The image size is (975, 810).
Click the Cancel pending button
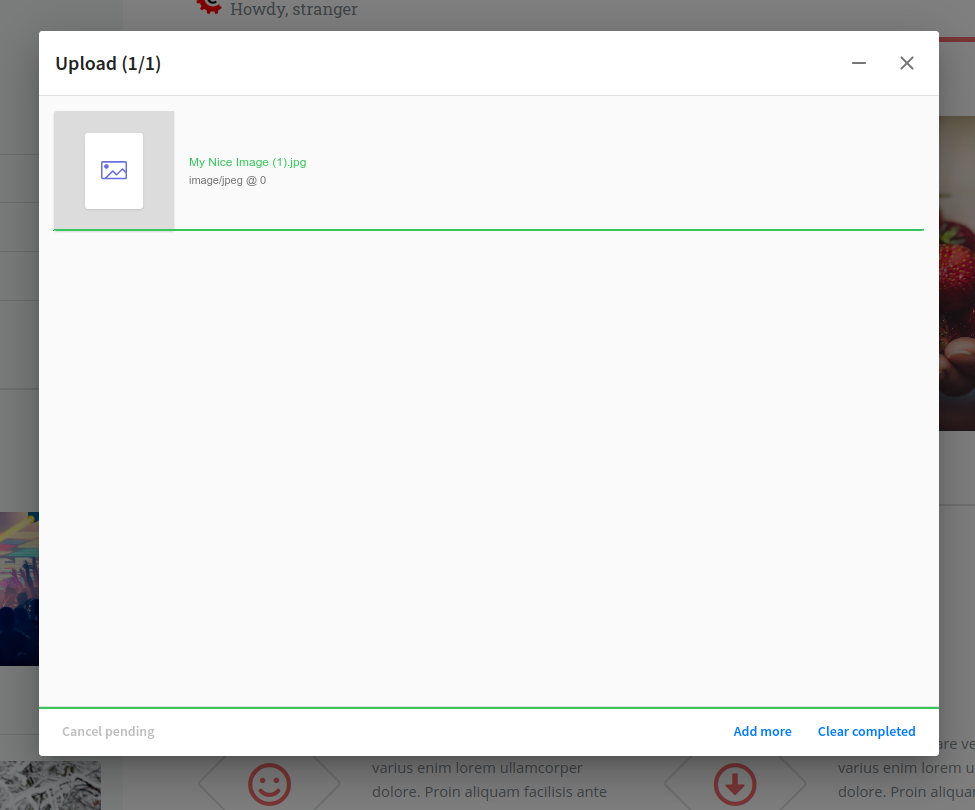(108, 732)
